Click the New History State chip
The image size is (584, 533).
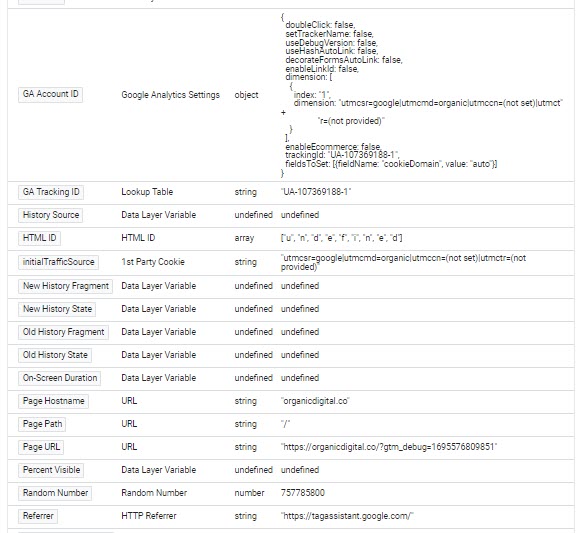[57, 309]
